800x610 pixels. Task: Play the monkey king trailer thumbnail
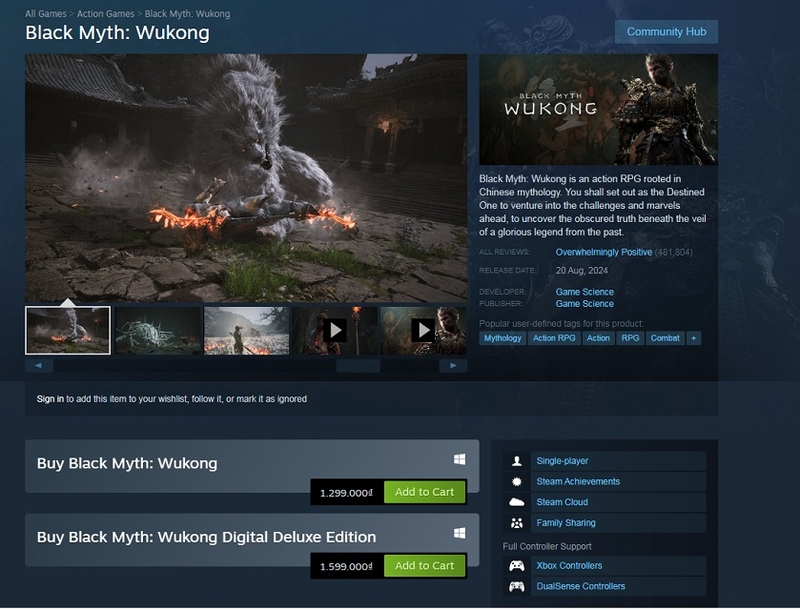point(423,331)
